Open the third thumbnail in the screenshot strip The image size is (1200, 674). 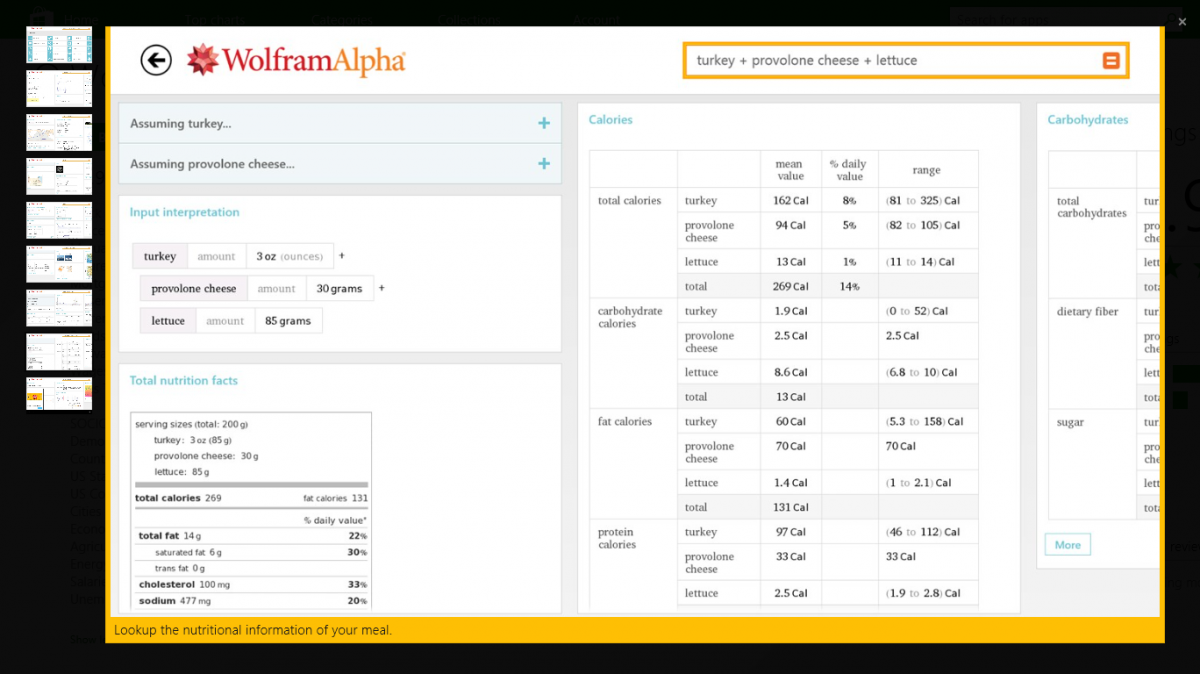click(x=59, y=132)
